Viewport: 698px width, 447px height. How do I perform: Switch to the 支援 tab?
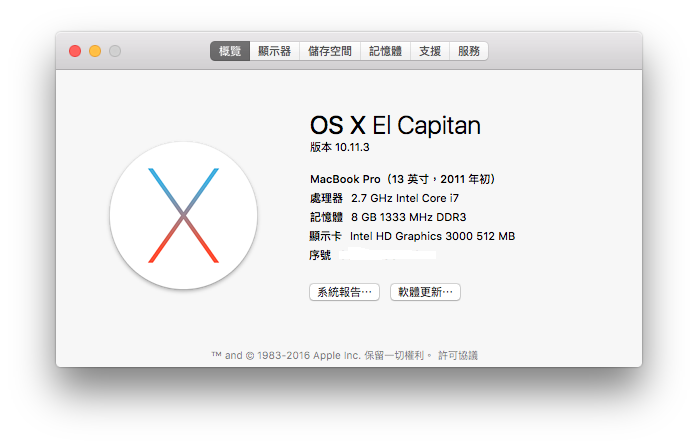(x=430, y=51)
